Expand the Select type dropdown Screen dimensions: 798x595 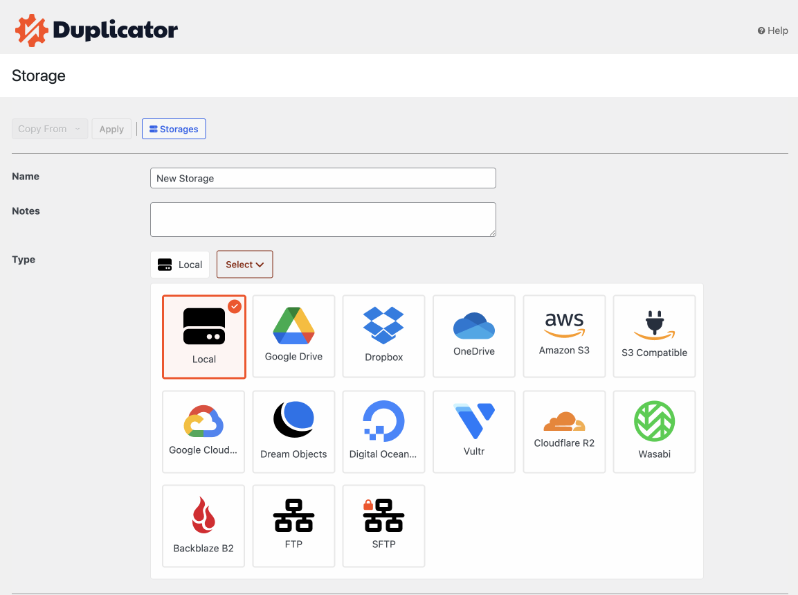coord(245,264)
